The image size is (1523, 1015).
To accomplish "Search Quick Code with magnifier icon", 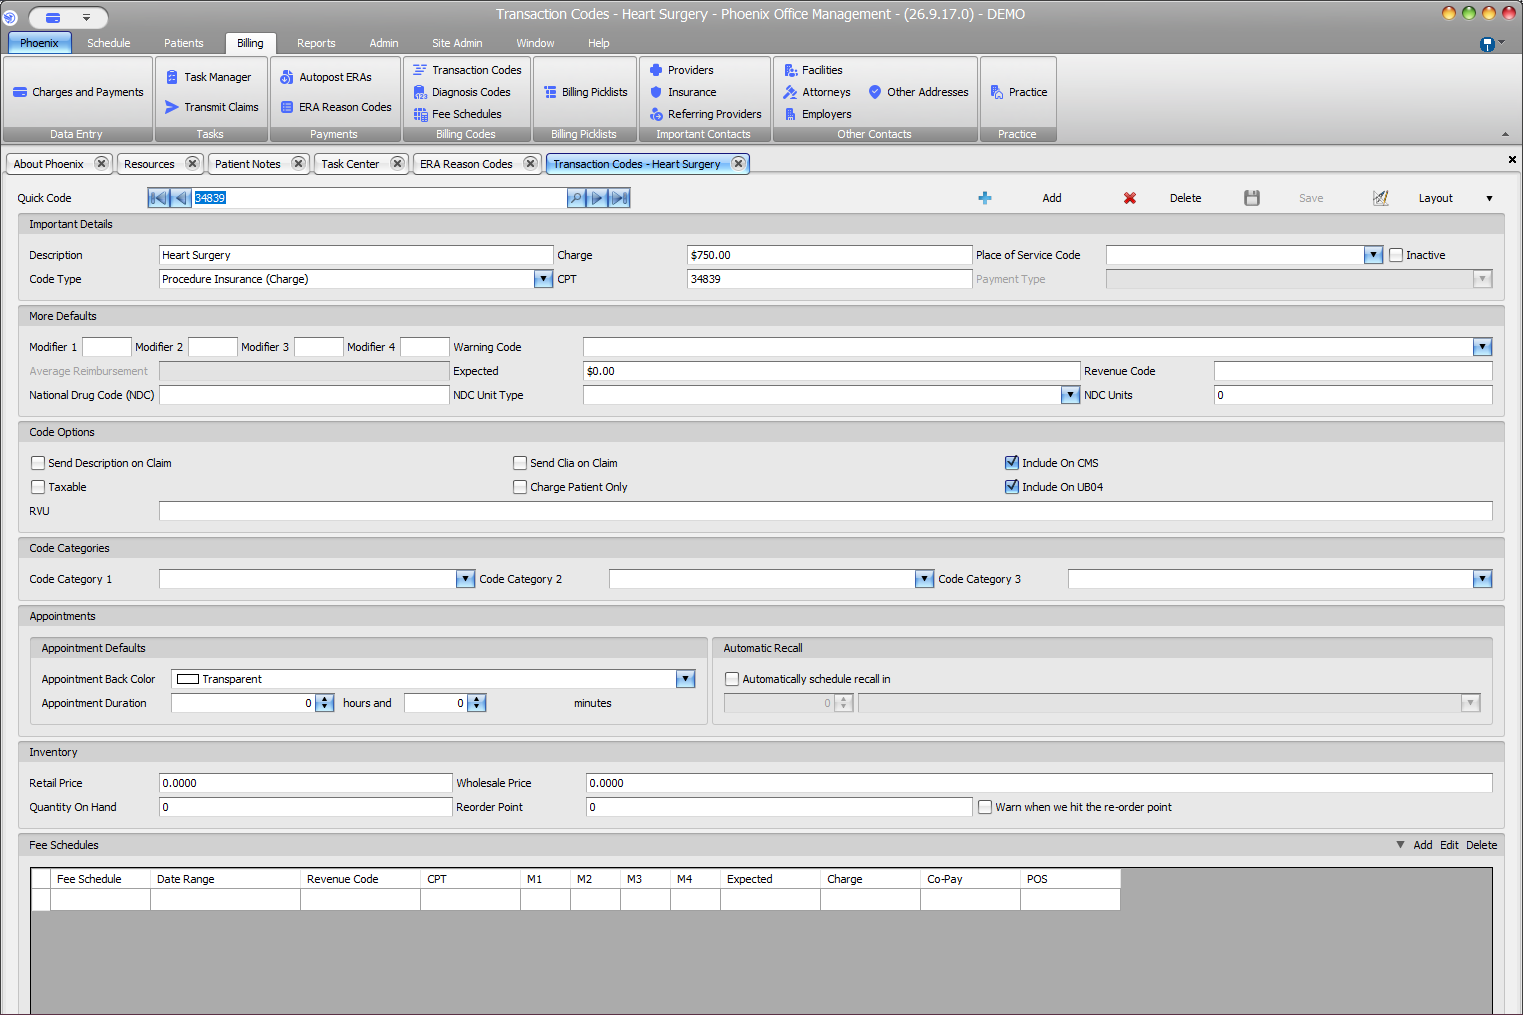I will (x=576, y=198).
